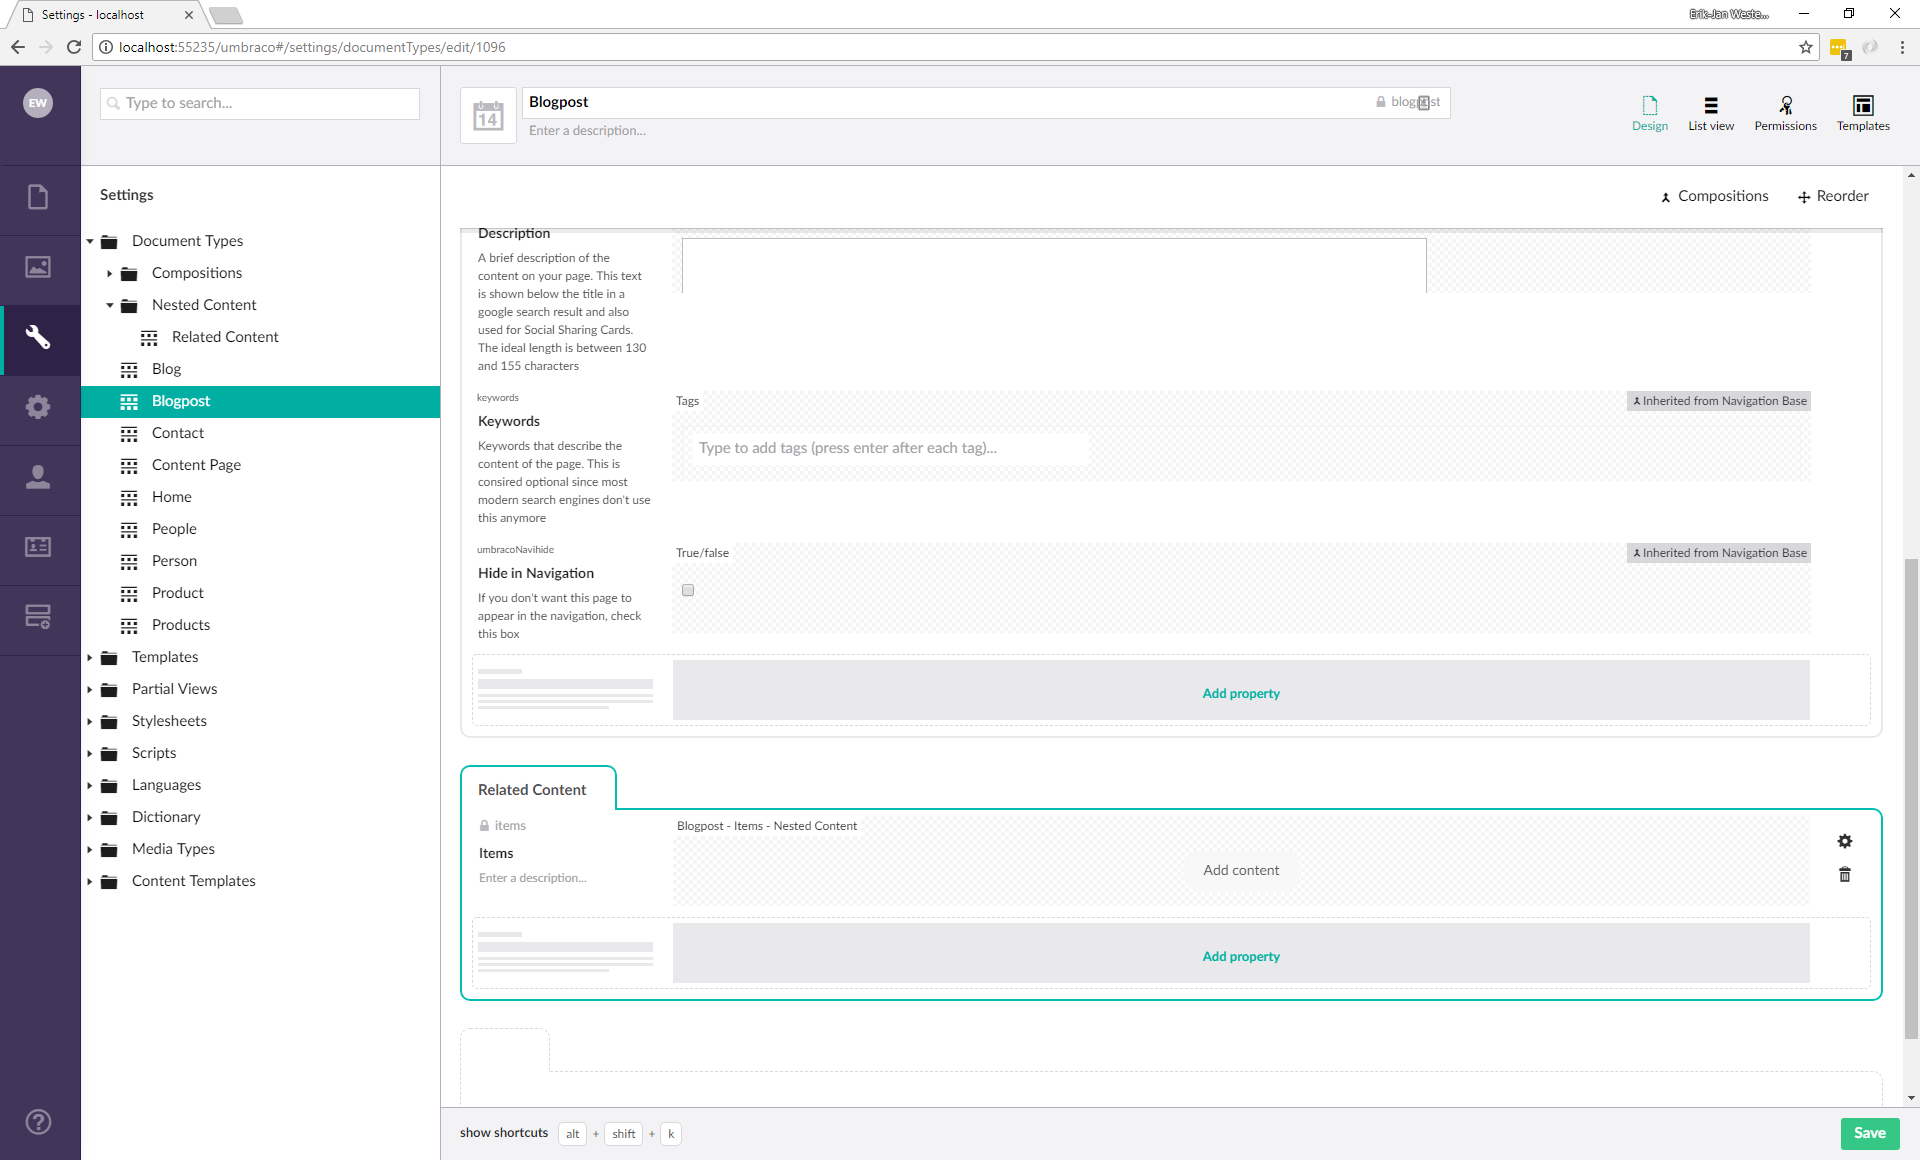Open the Developer gear section in sidebar
The width and height of the screenshot is (1920, 1160).
click(x=38, y=407)
